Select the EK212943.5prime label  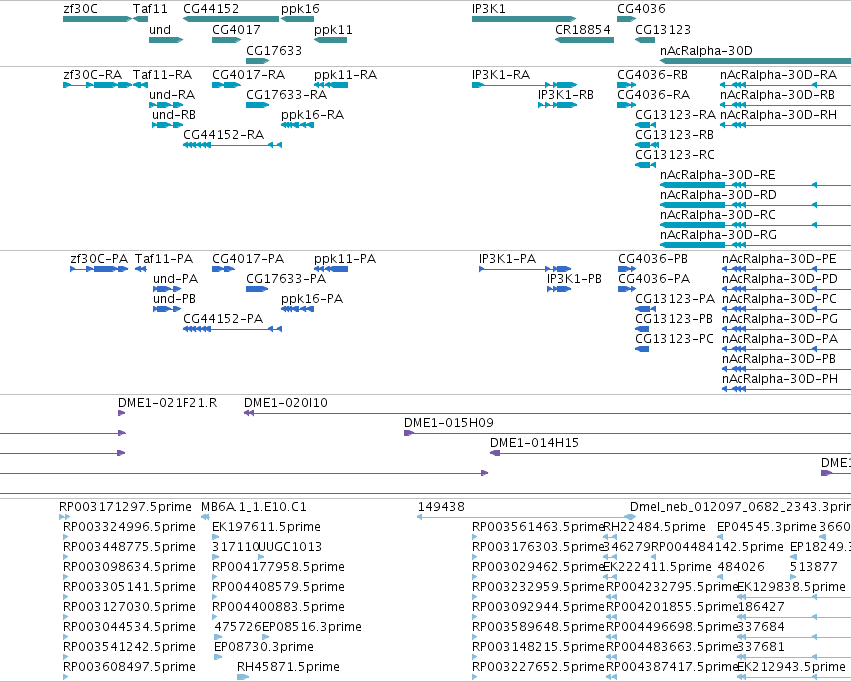click(x=791, y=667)
